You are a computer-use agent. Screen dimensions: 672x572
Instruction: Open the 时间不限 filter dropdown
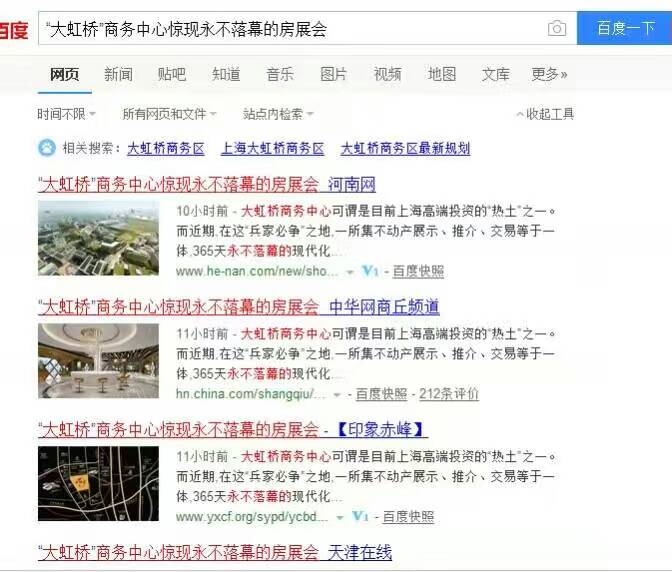pyautogui.click(x=66, y=114)
